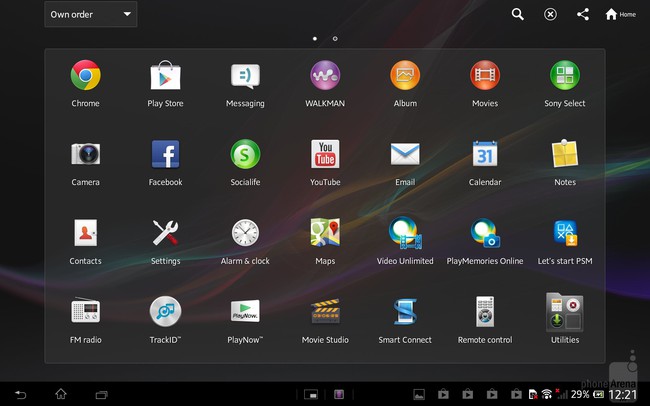Go to Home from the top bar
Viewport: 650px width, 406px height.
coord(620,15)
